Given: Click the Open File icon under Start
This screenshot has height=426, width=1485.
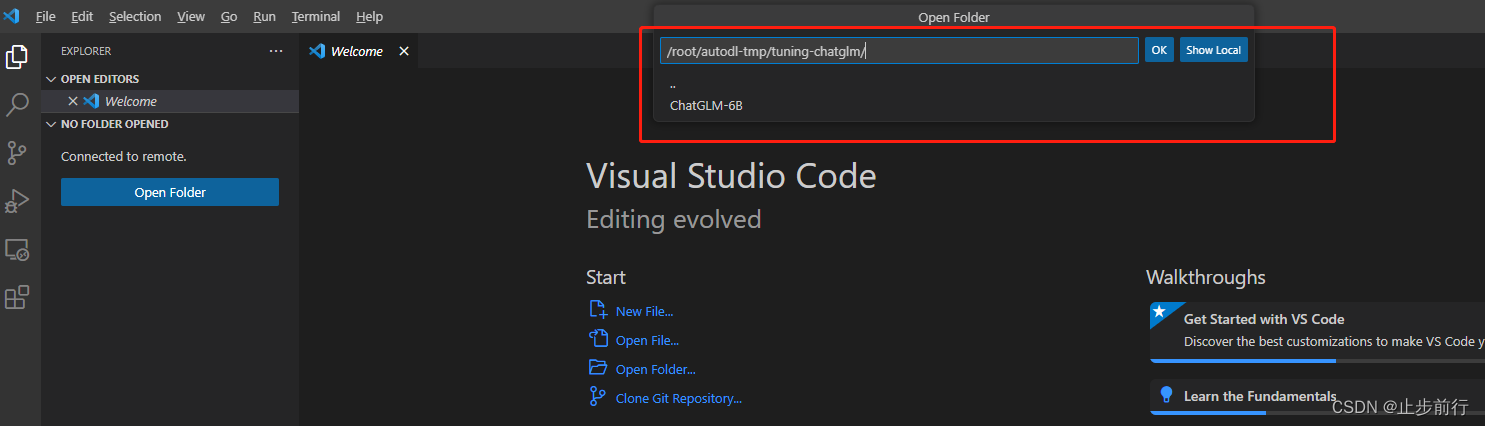Looking at the screenshot, I should (598, 339).
